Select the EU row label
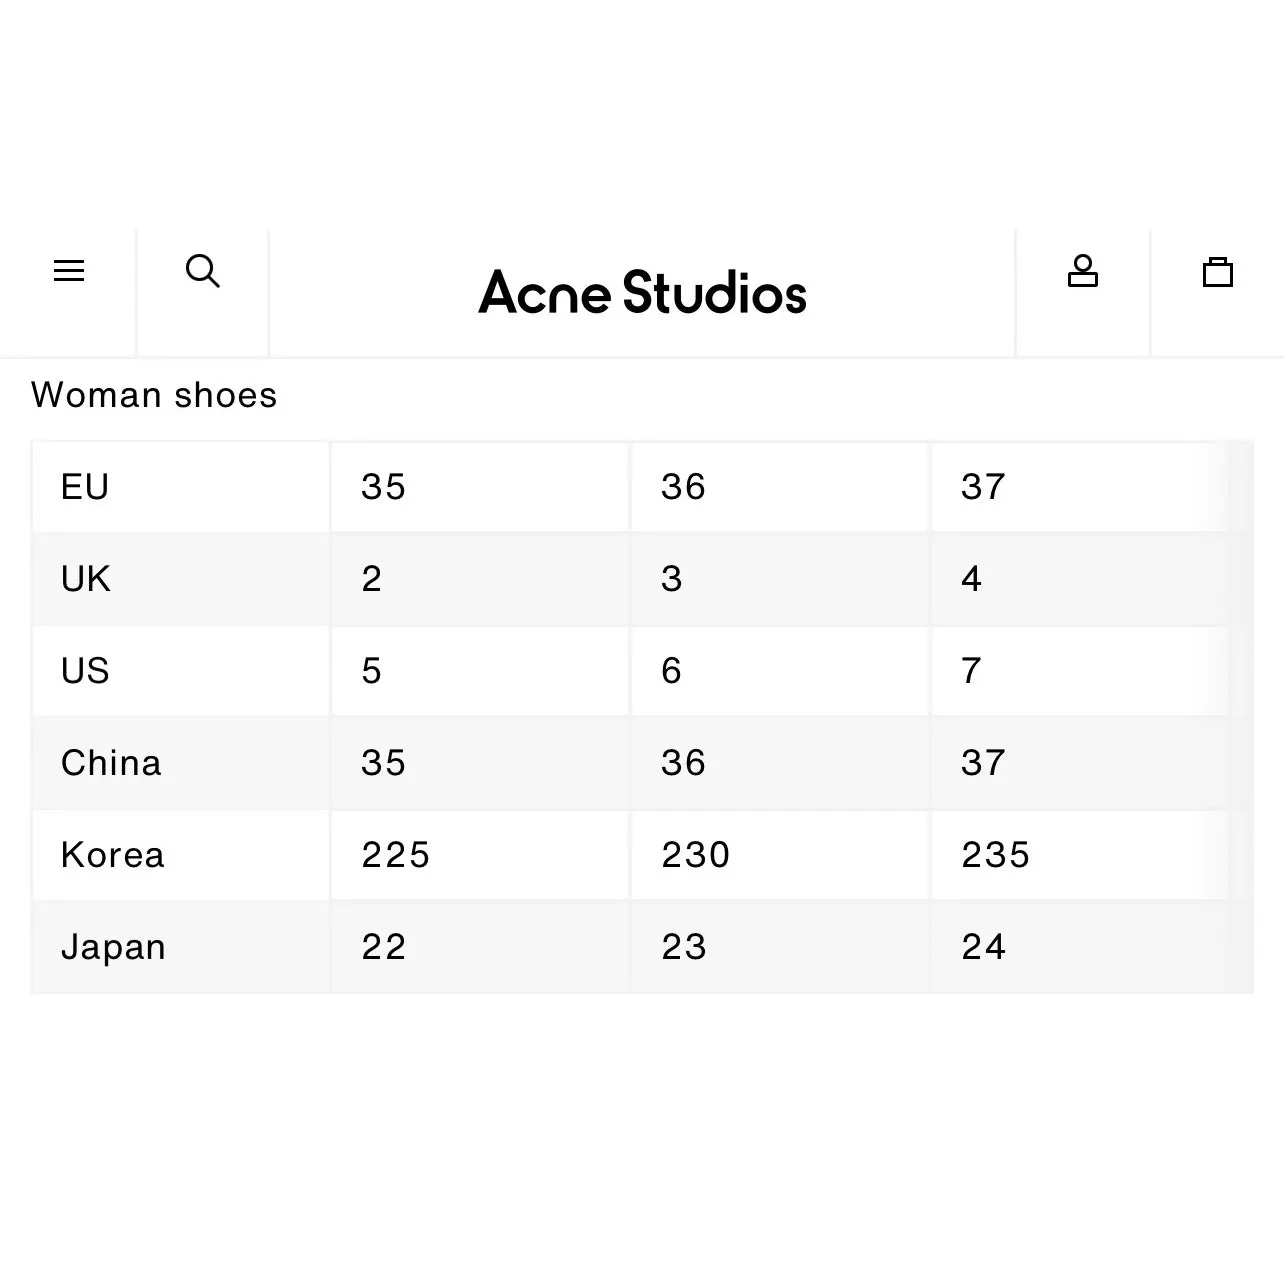The width and height of the screenshot is (1284, 1284). 85,487
